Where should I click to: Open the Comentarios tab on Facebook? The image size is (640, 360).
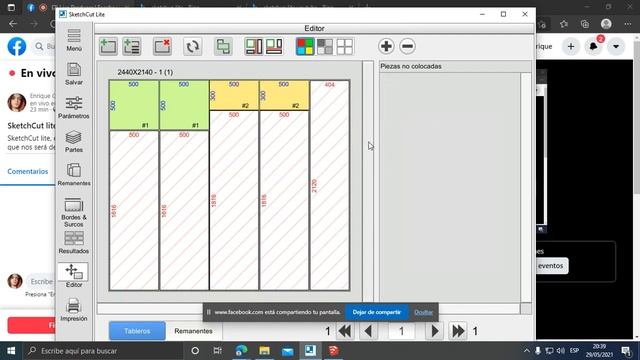28,171
